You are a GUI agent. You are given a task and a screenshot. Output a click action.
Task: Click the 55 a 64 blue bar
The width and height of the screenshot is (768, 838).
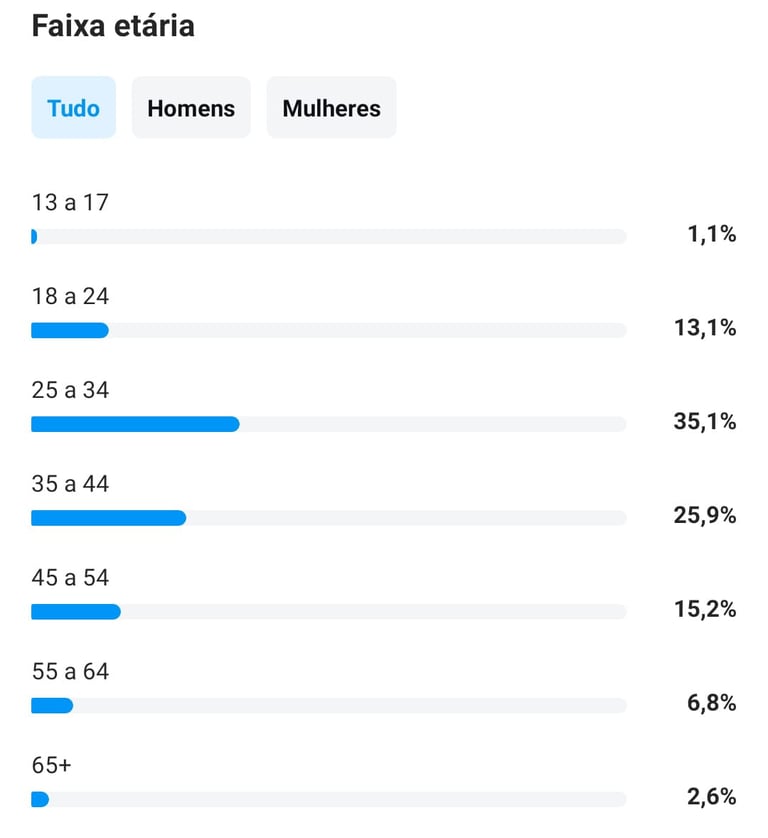(52, 705)
